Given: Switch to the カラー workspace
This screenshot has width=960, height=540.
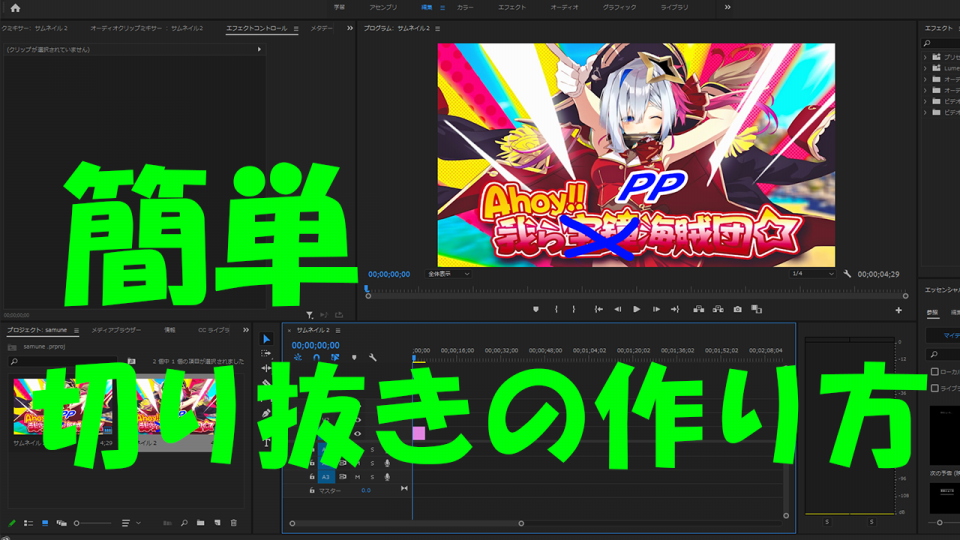Looking at the screenshot, I should click(x=465, y=8).
